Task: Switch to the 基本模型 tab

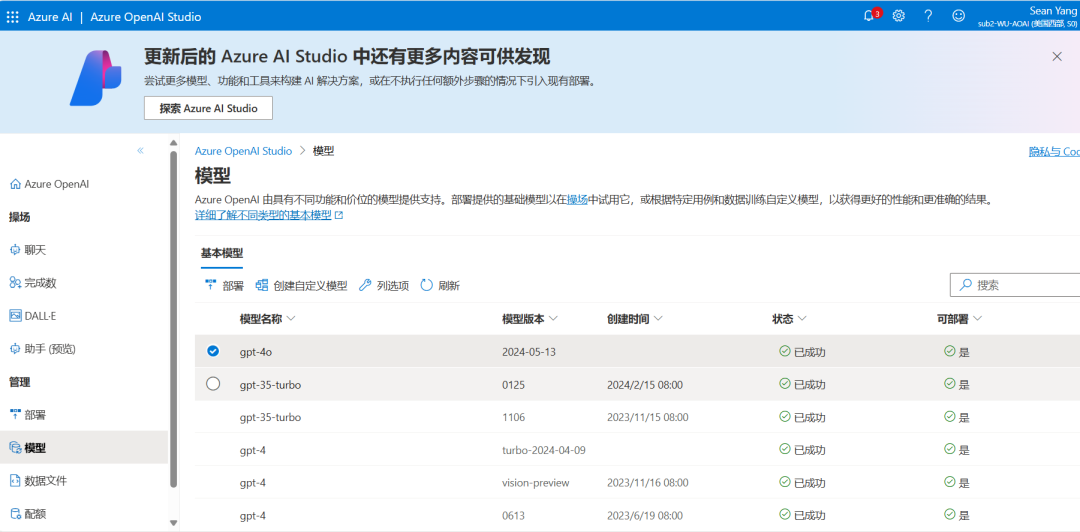Action: tap(222, 253)
